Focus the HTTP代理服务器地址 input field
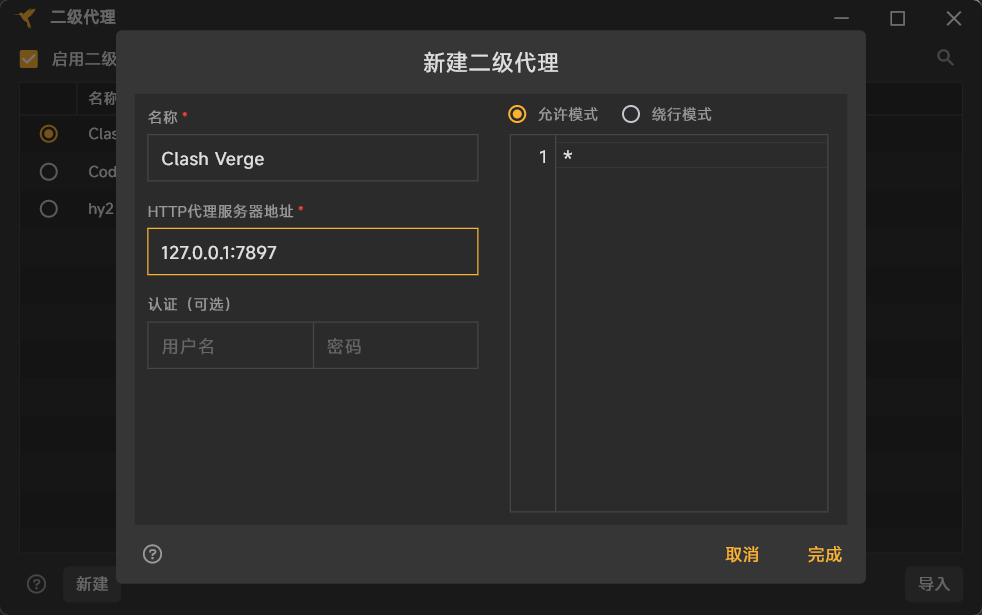Viewport: 982px width, 615px height. pos(313,252)
